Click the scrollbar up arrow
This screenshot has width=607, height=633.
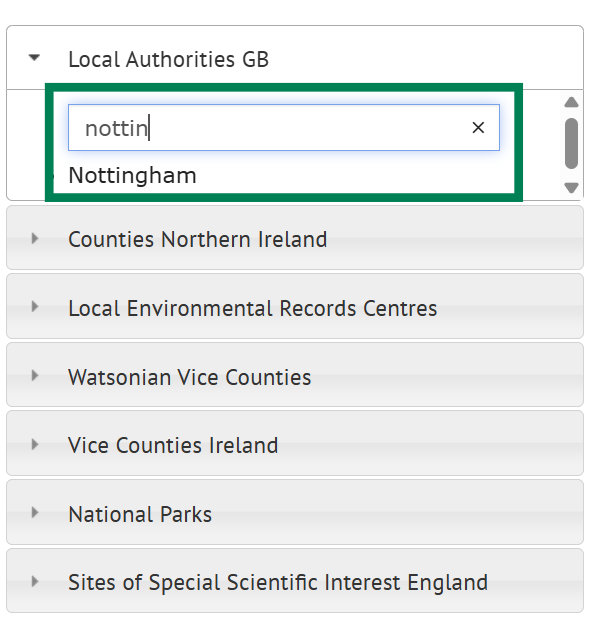(x=571, y=102)
